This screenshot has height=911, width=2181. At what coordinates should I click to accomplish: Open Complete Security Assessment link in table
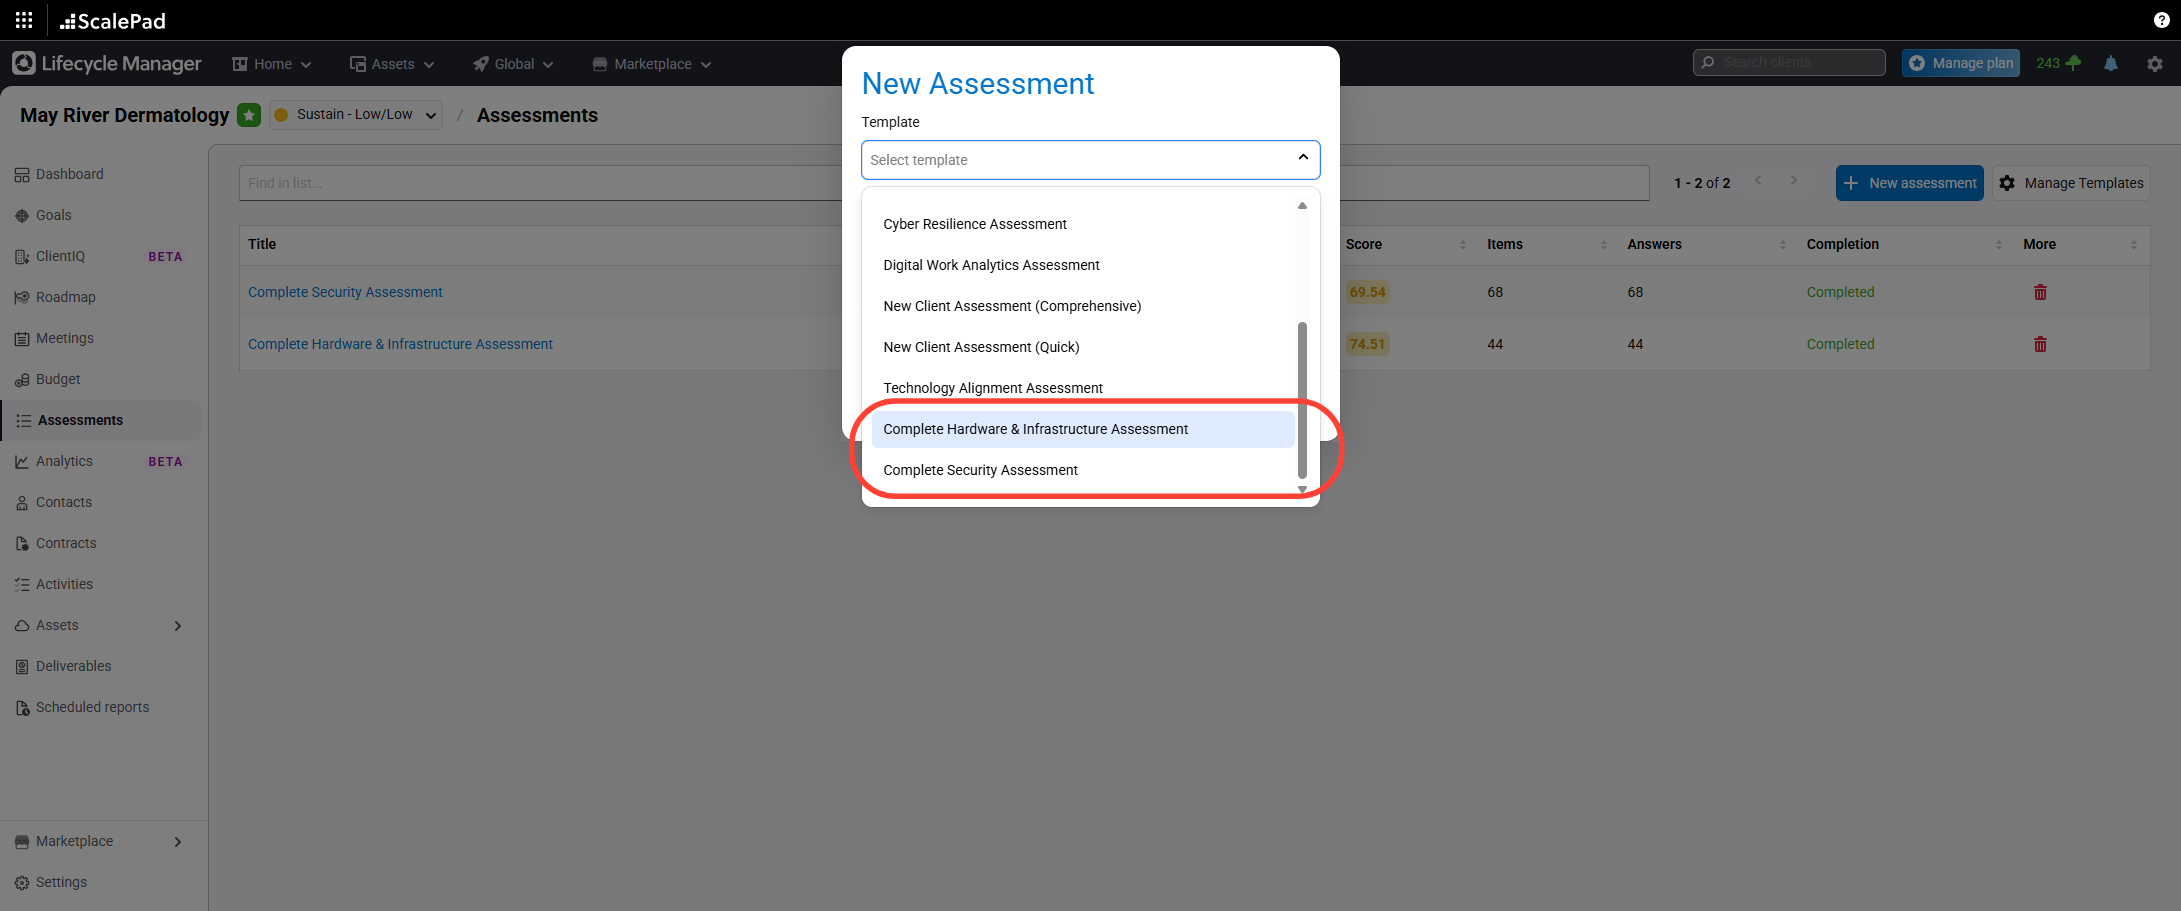click(x=345, y=292)
